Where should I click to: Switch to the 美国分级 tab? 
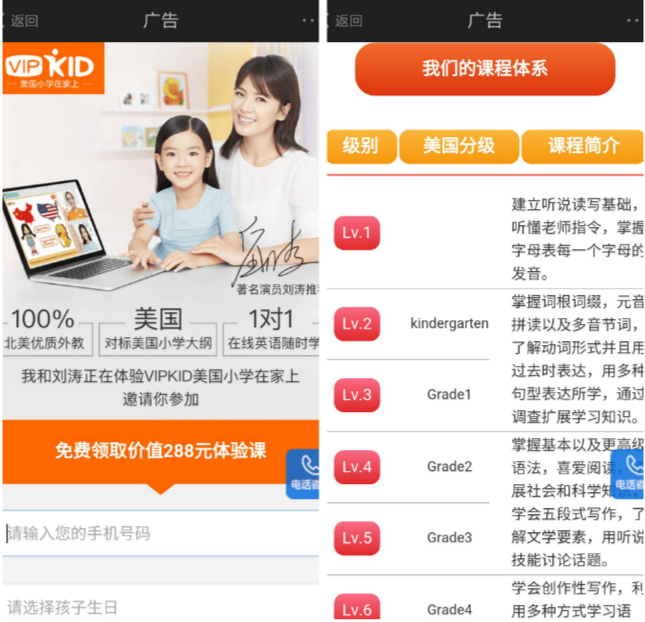459,146
